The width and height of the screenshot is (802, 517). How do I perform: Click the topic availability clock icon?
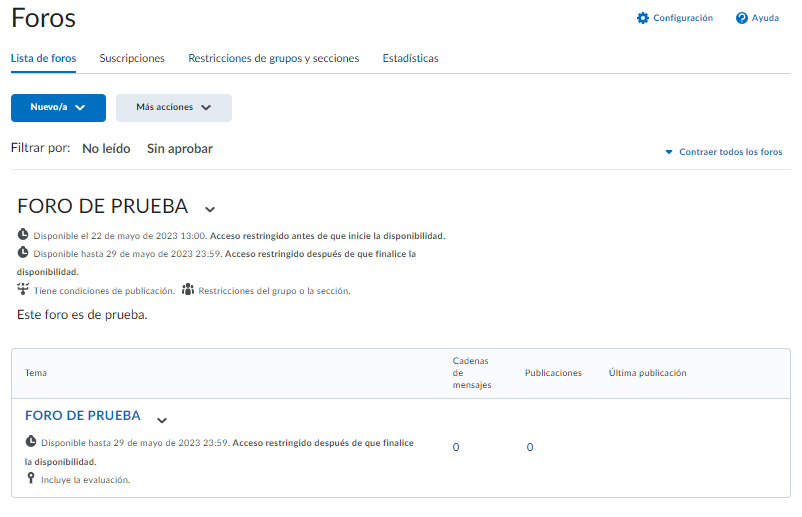[31, 442]
